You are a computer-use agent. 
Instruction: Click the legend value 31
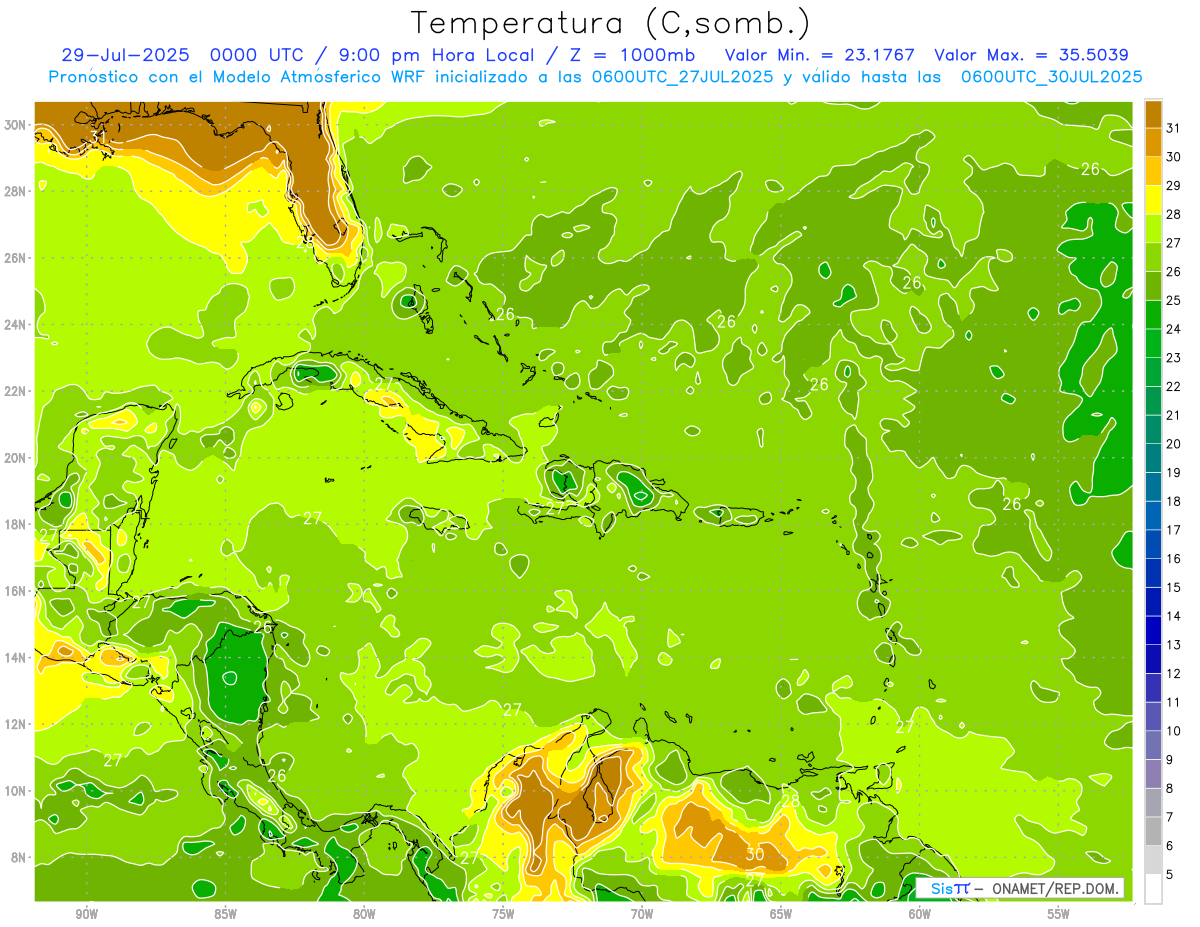[1174, 128]
